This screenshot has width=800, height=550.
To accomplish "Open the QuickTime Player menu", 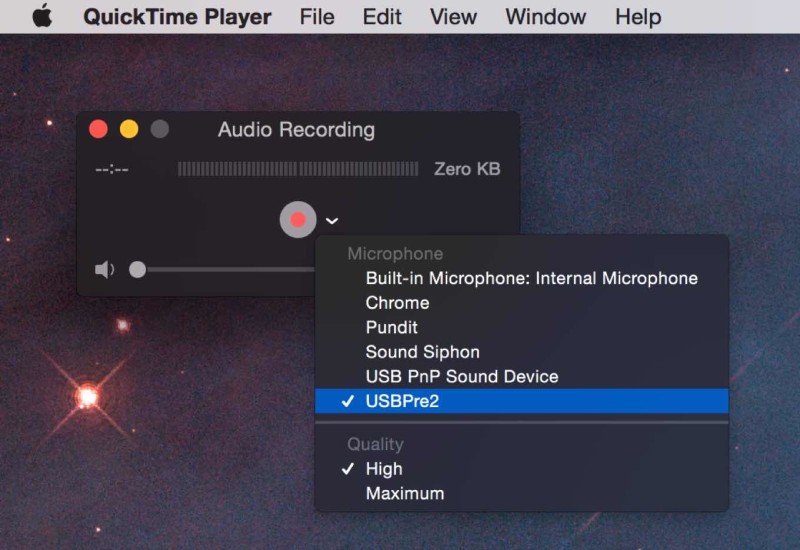I will 177,17.
